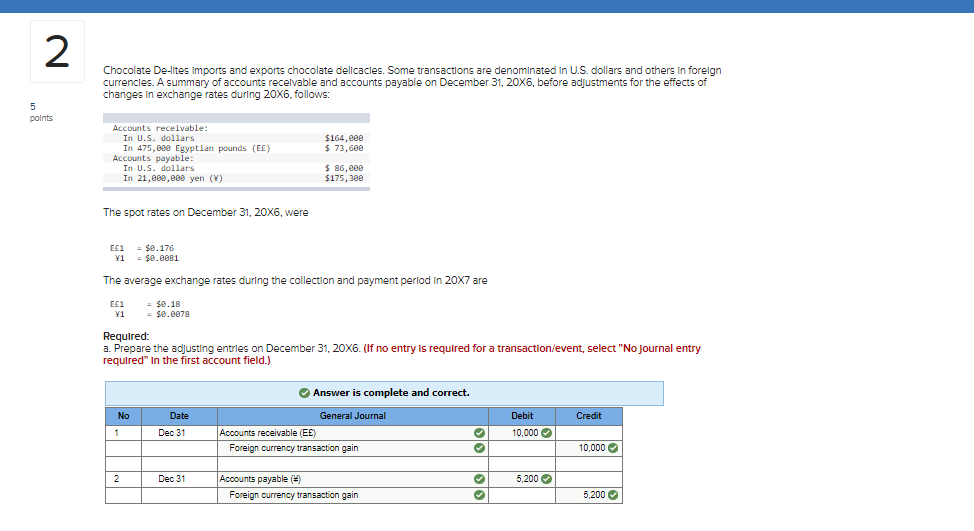Click the spot rate 'E£1 = $0.176'
Image resolution: width=974 pixels, height=531 pixels.
coord(142,248)
